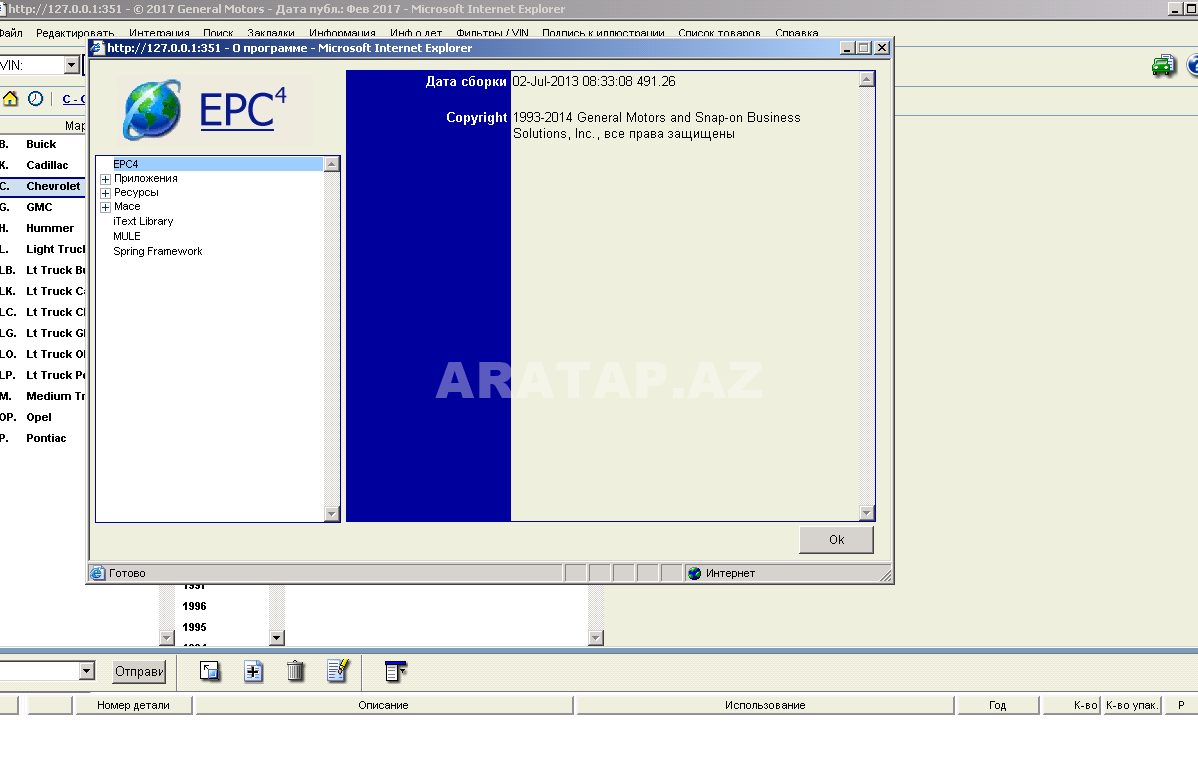This screenshot has height=764, width=1198.
Task: Select Spring Framework tree item
Action: [157, 251]
